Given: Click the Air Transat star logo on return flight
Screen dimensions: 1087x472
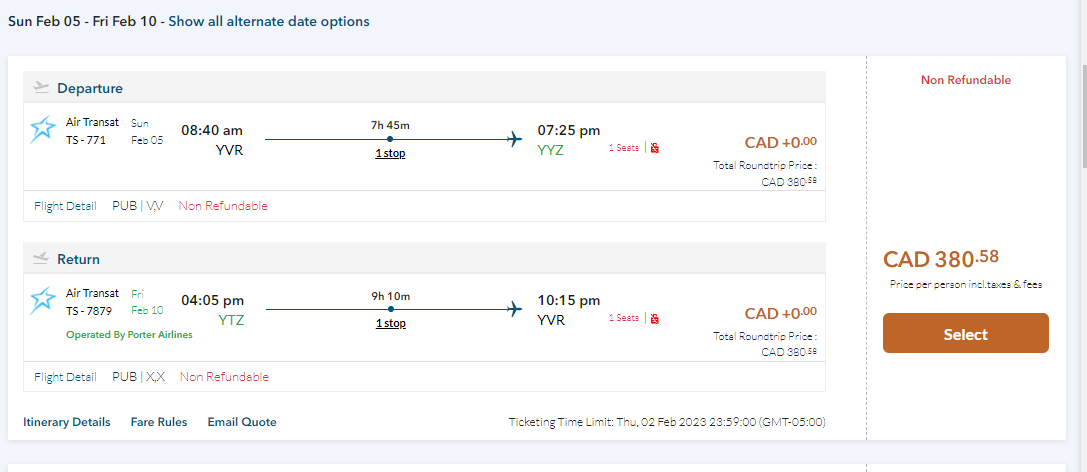Looking at the screenshot, I should 44,300.
